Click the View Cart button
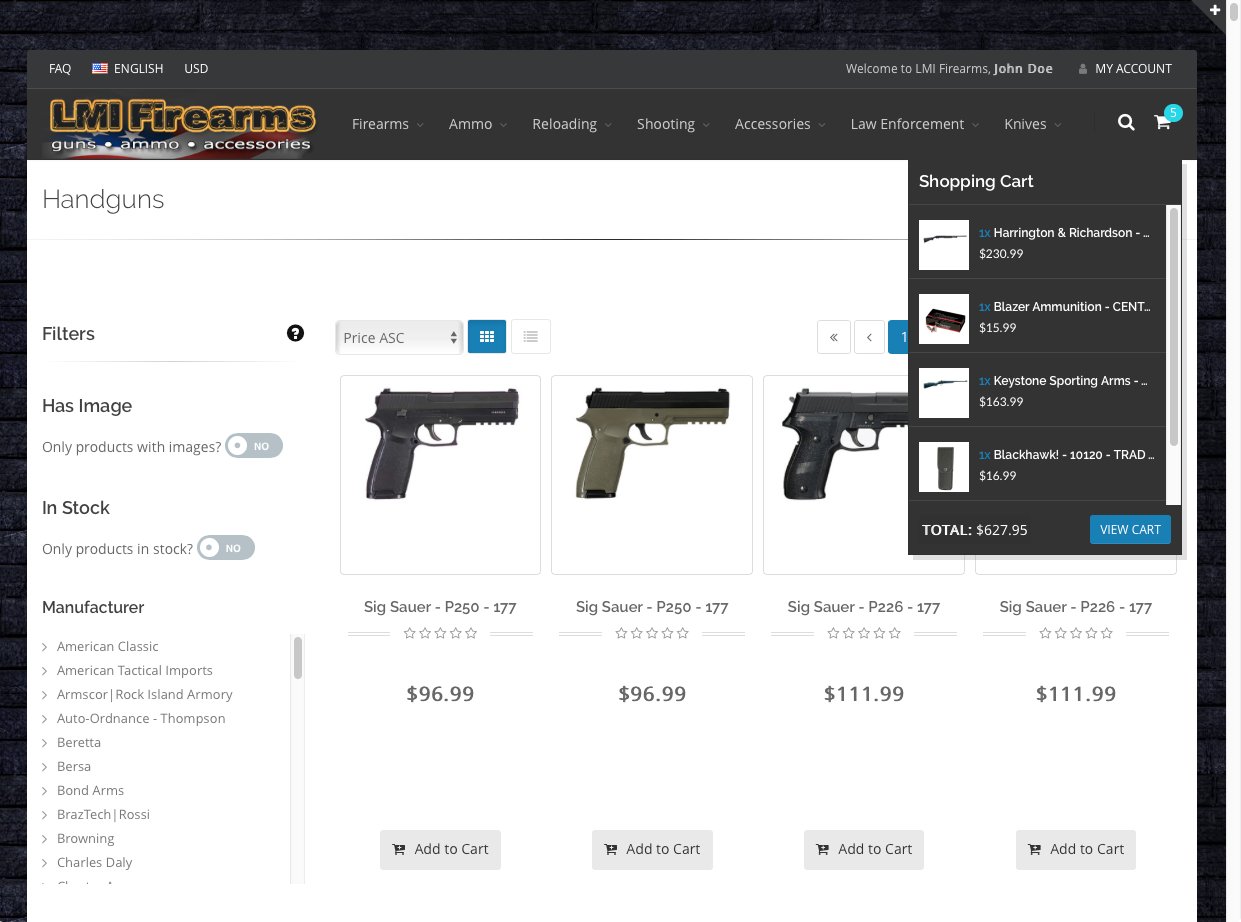1241x922 pixels. pyautogui.click(x=1129, y=529)
